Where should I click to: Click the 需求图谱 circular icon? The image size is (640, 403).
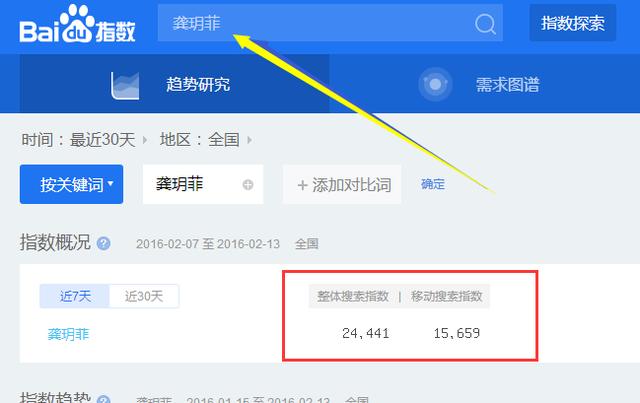click(435, 85)
